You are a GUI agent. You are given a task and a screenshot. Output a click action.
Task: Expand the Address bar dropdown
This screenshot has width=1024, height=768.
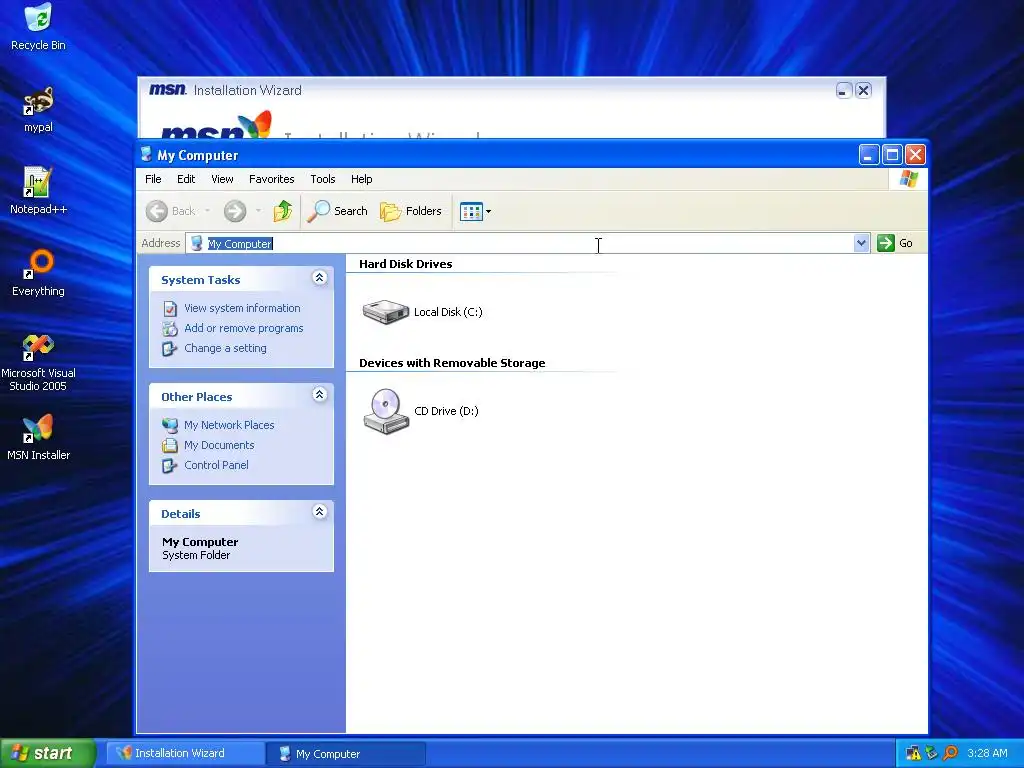pos(861,243)
